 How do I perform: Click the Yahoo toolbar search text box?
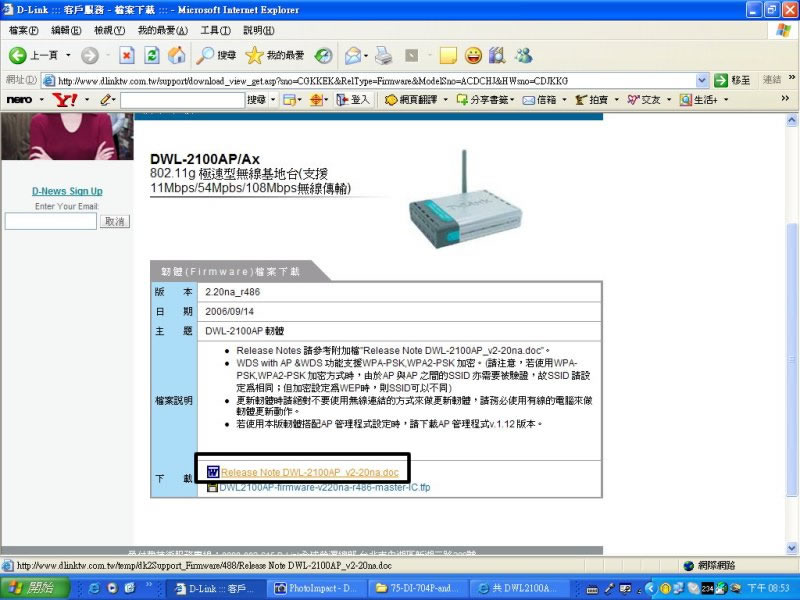(x=183, y=99)
